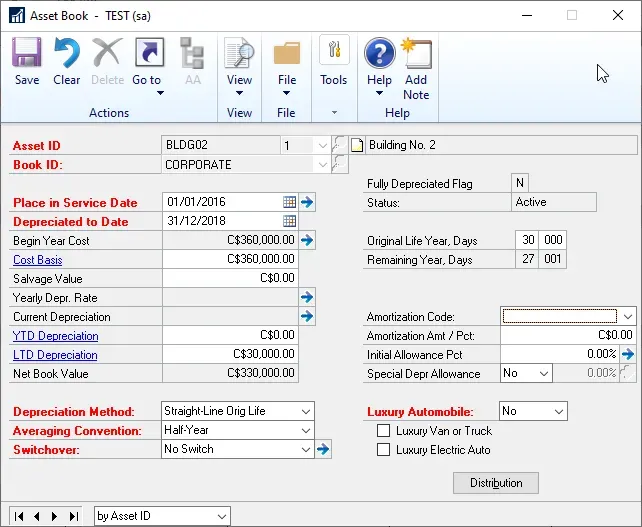Open the Go to shortcut icon

point(149,52)
